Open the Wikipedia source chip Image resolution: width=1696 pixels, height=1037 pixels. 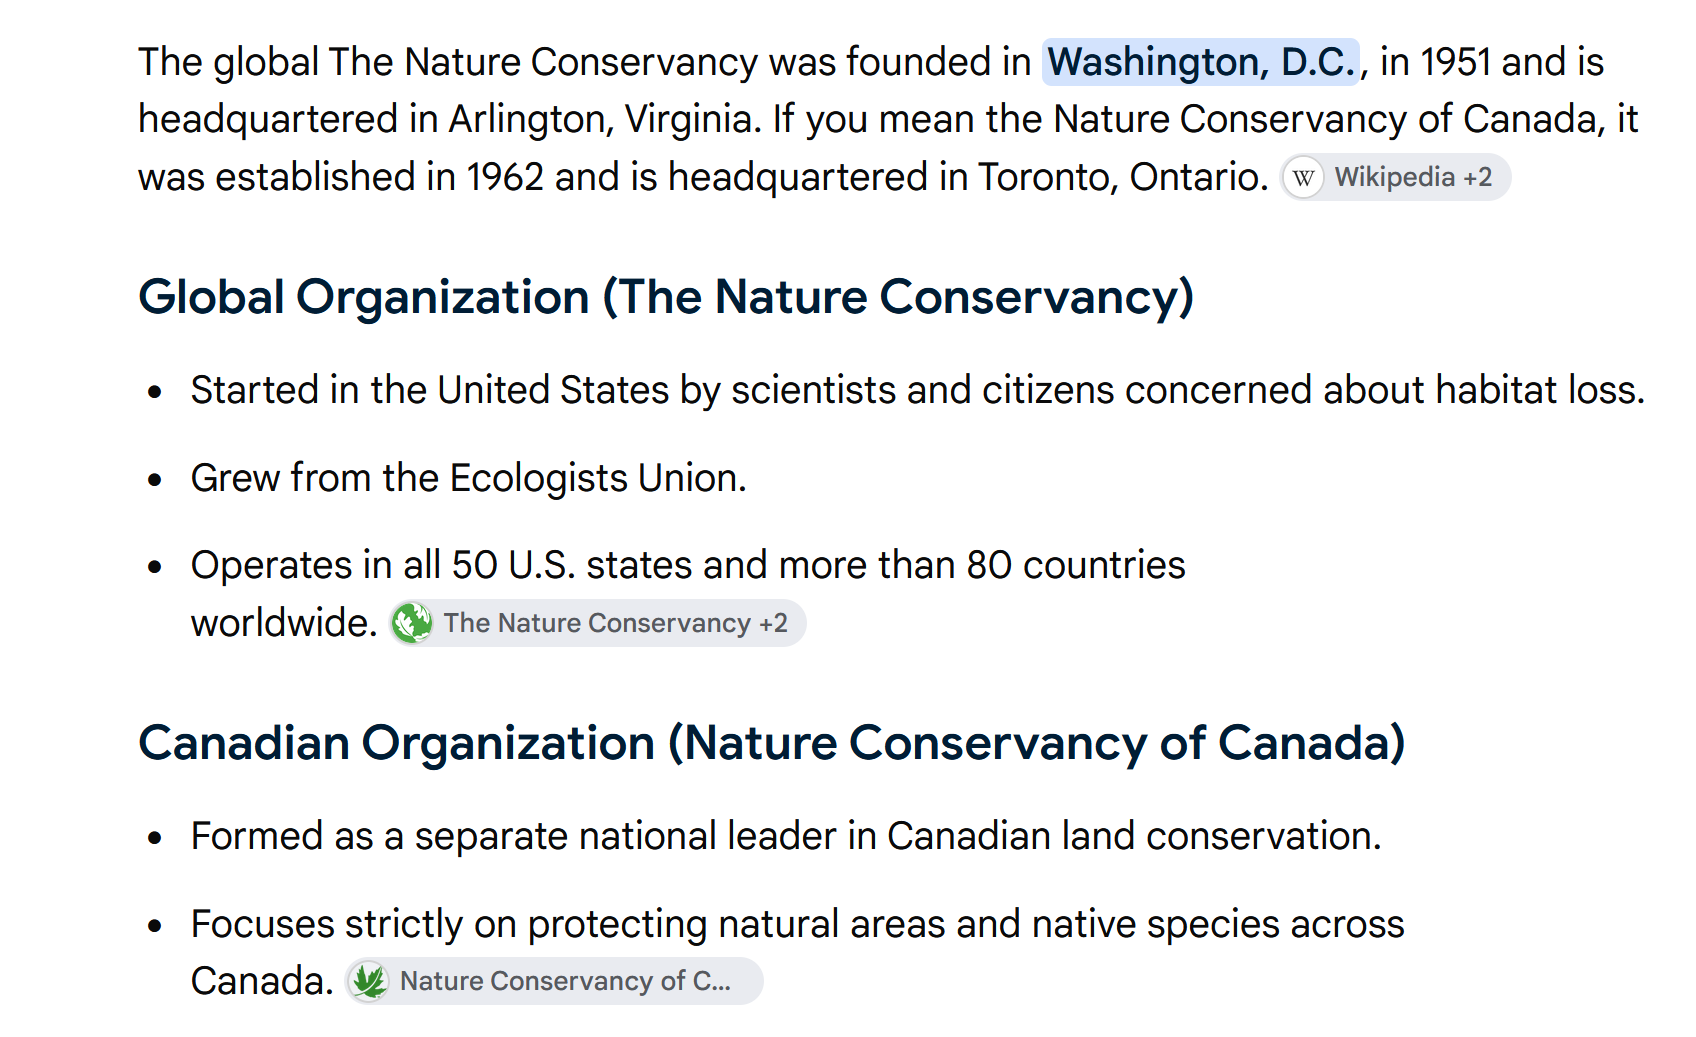point(1396,178)
